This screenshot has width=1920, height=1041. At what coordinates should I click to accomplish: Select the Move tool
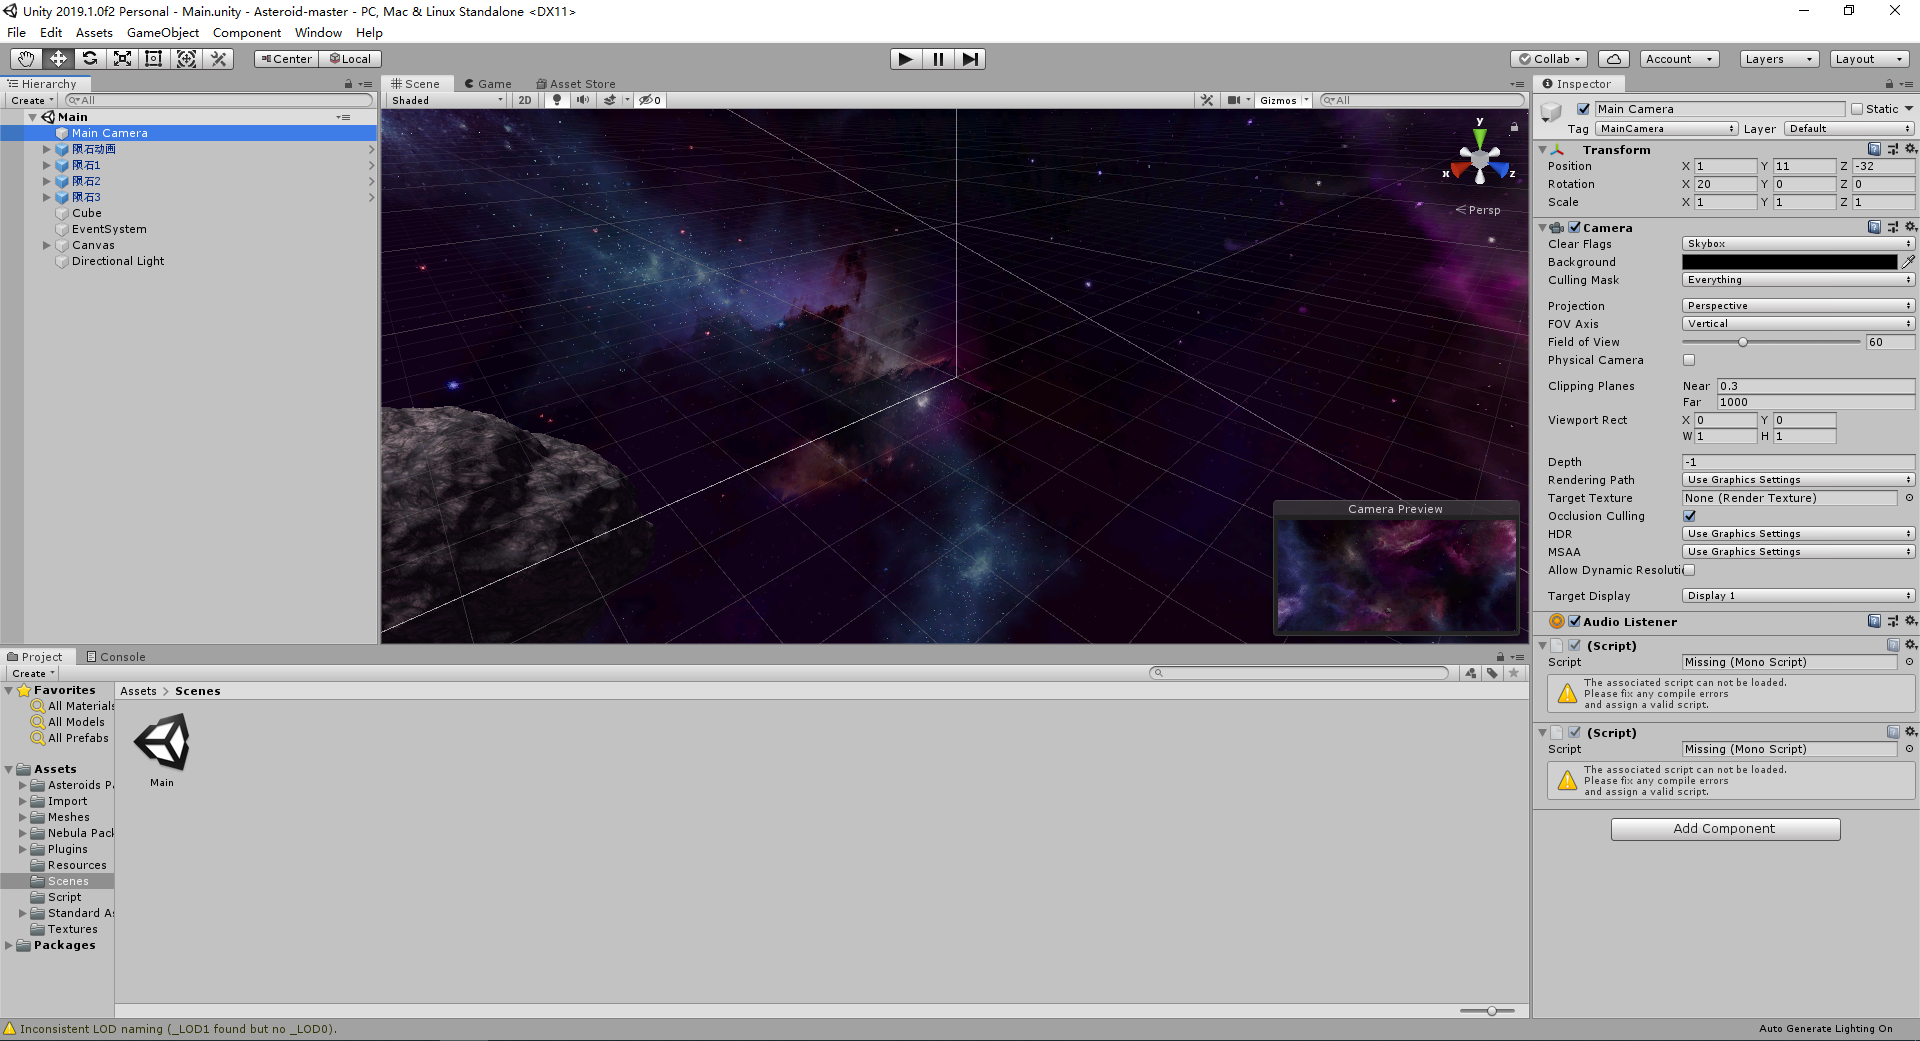[x=58, y=59]
